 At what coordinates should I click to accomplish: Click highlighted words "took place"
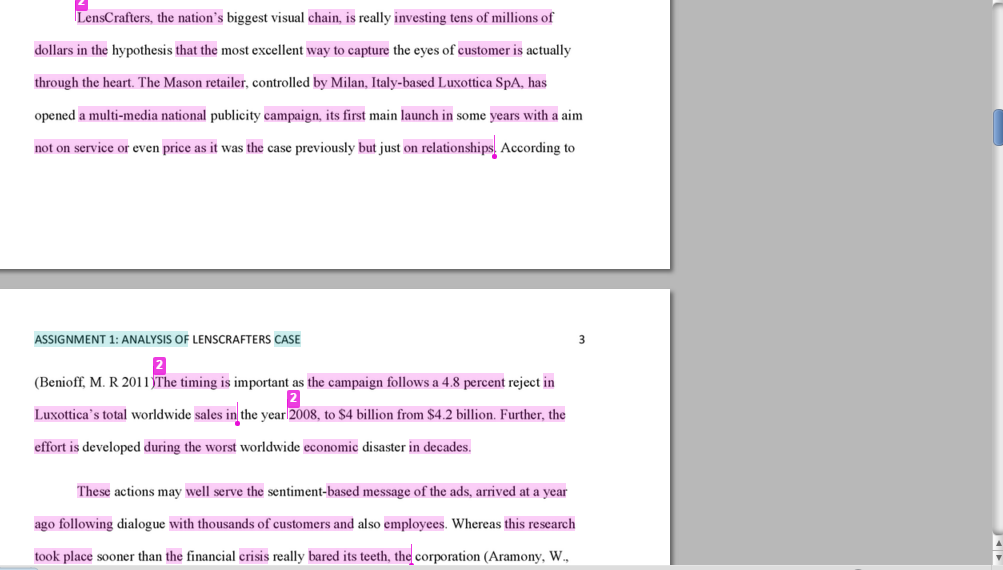point(63,557)
